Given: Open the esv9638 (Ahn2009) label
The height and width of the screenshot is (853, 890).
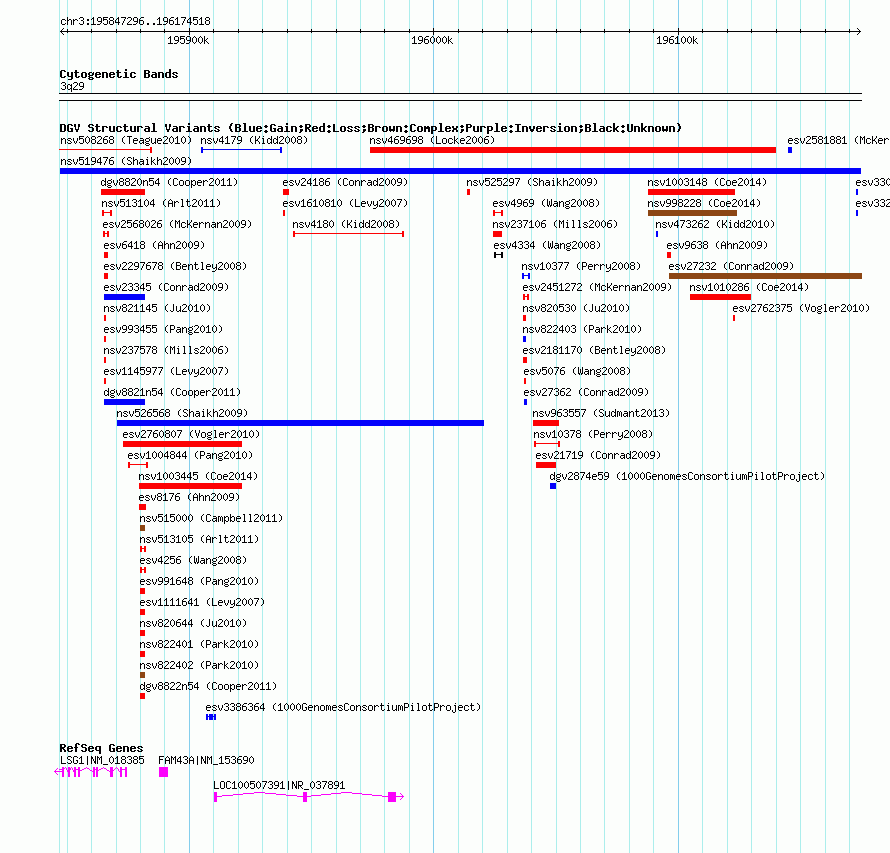Looking at the screenshot, I should click(717, 245).
